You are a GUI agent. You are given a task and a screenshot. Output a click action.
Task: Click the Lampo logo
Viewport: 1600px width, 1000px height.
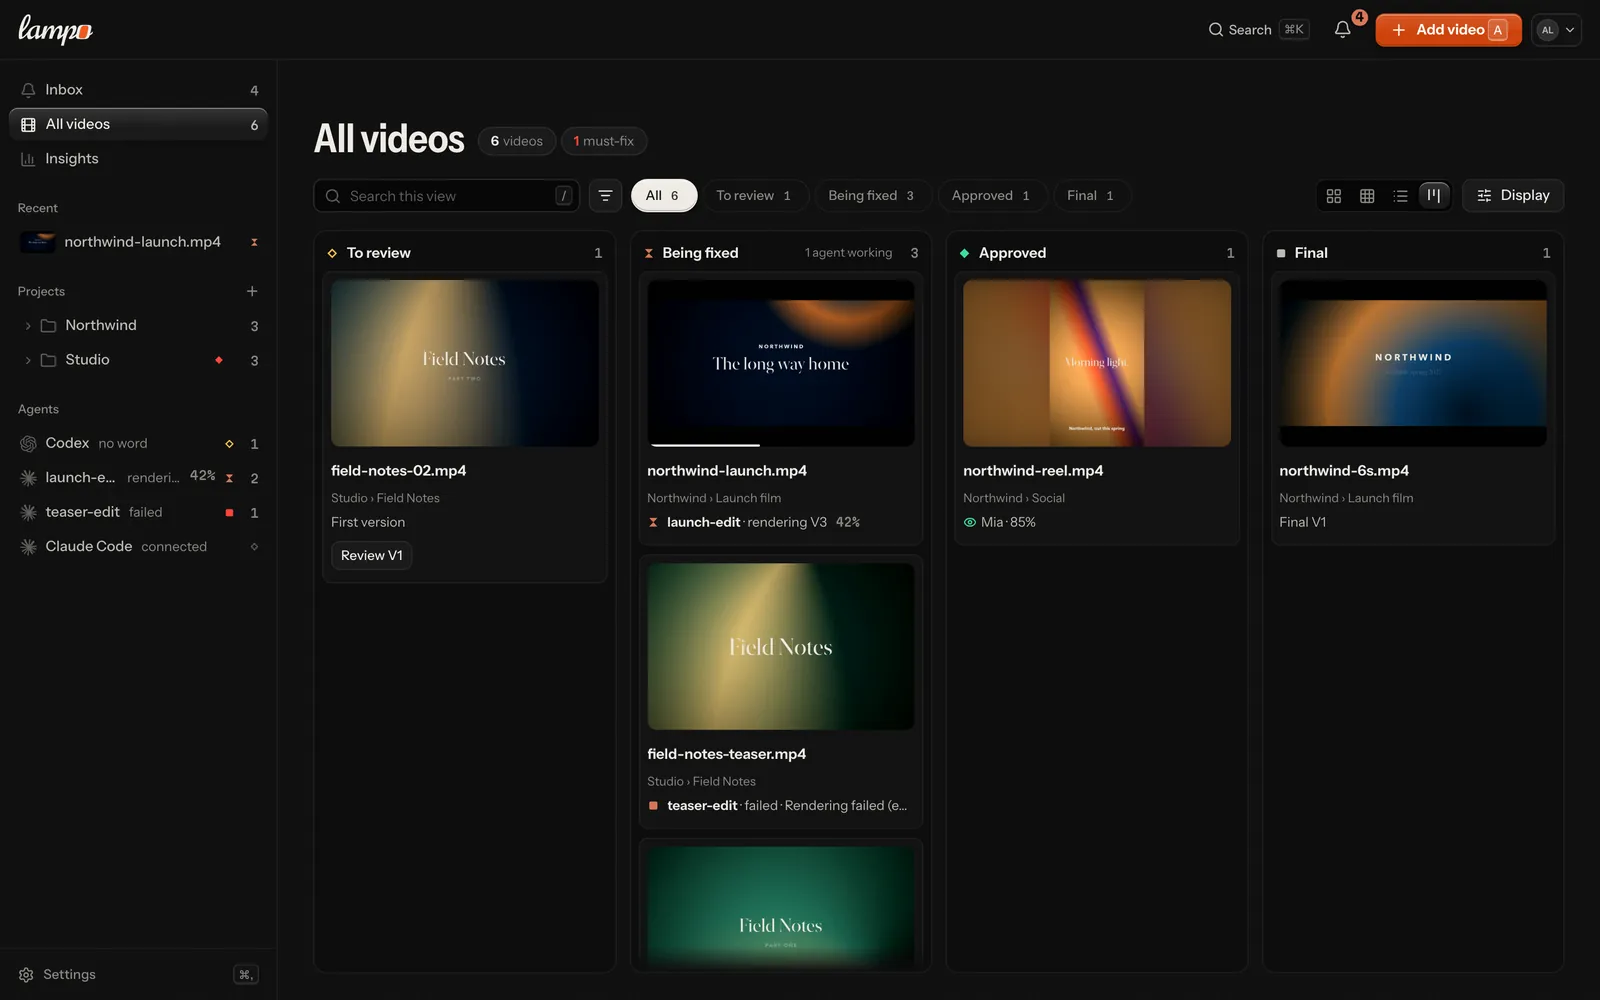coord(55,30)
